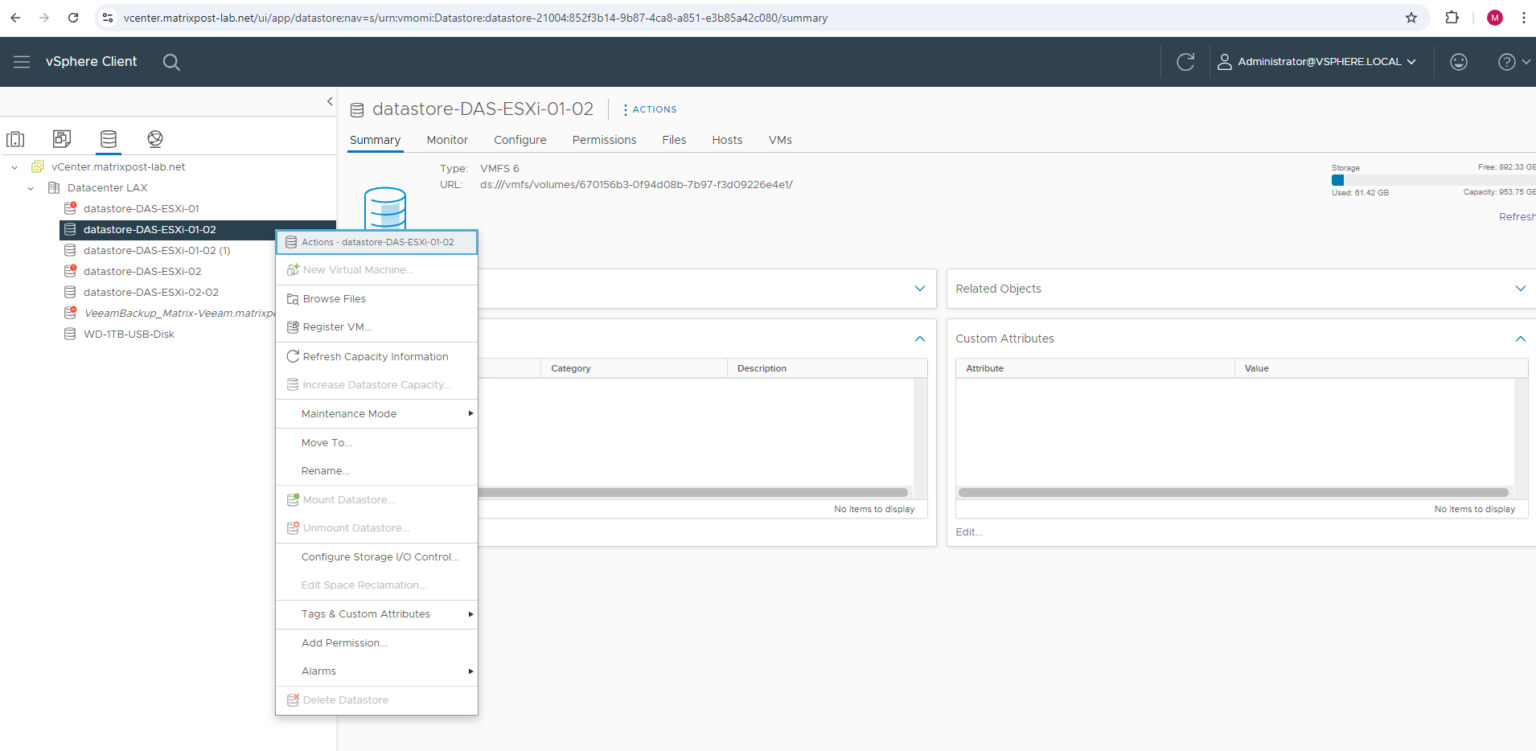1536x751 pixels.
Task: Collapse the Related Objects panel
Action: click(1521, 288)
